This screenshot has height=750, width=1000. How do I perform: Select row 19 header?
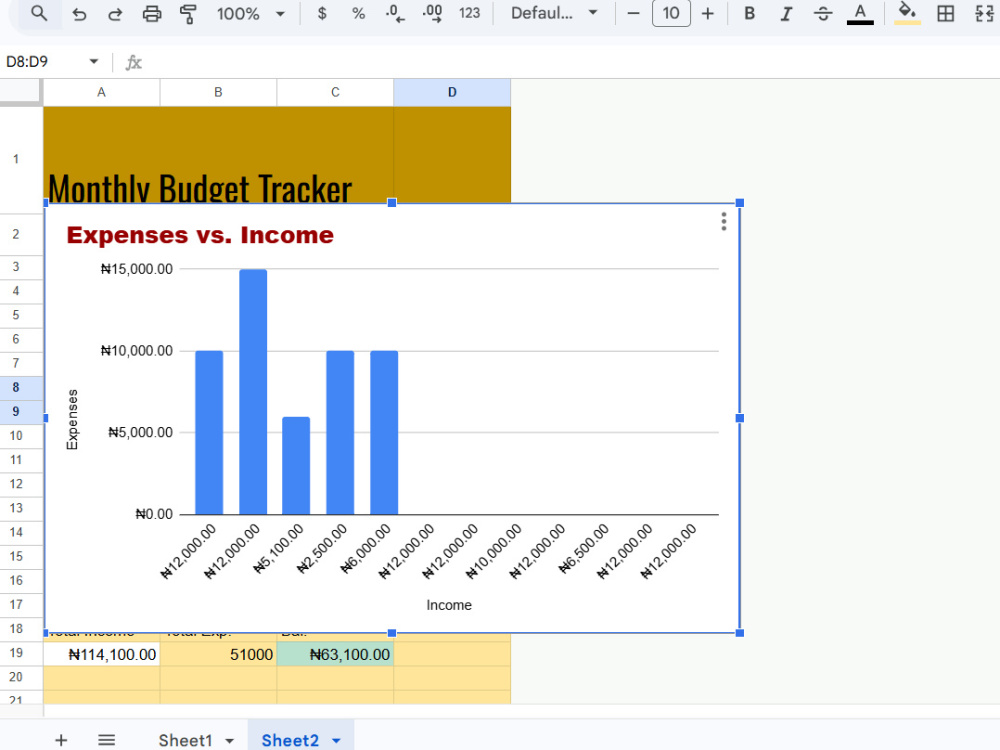tap(16, 652)
